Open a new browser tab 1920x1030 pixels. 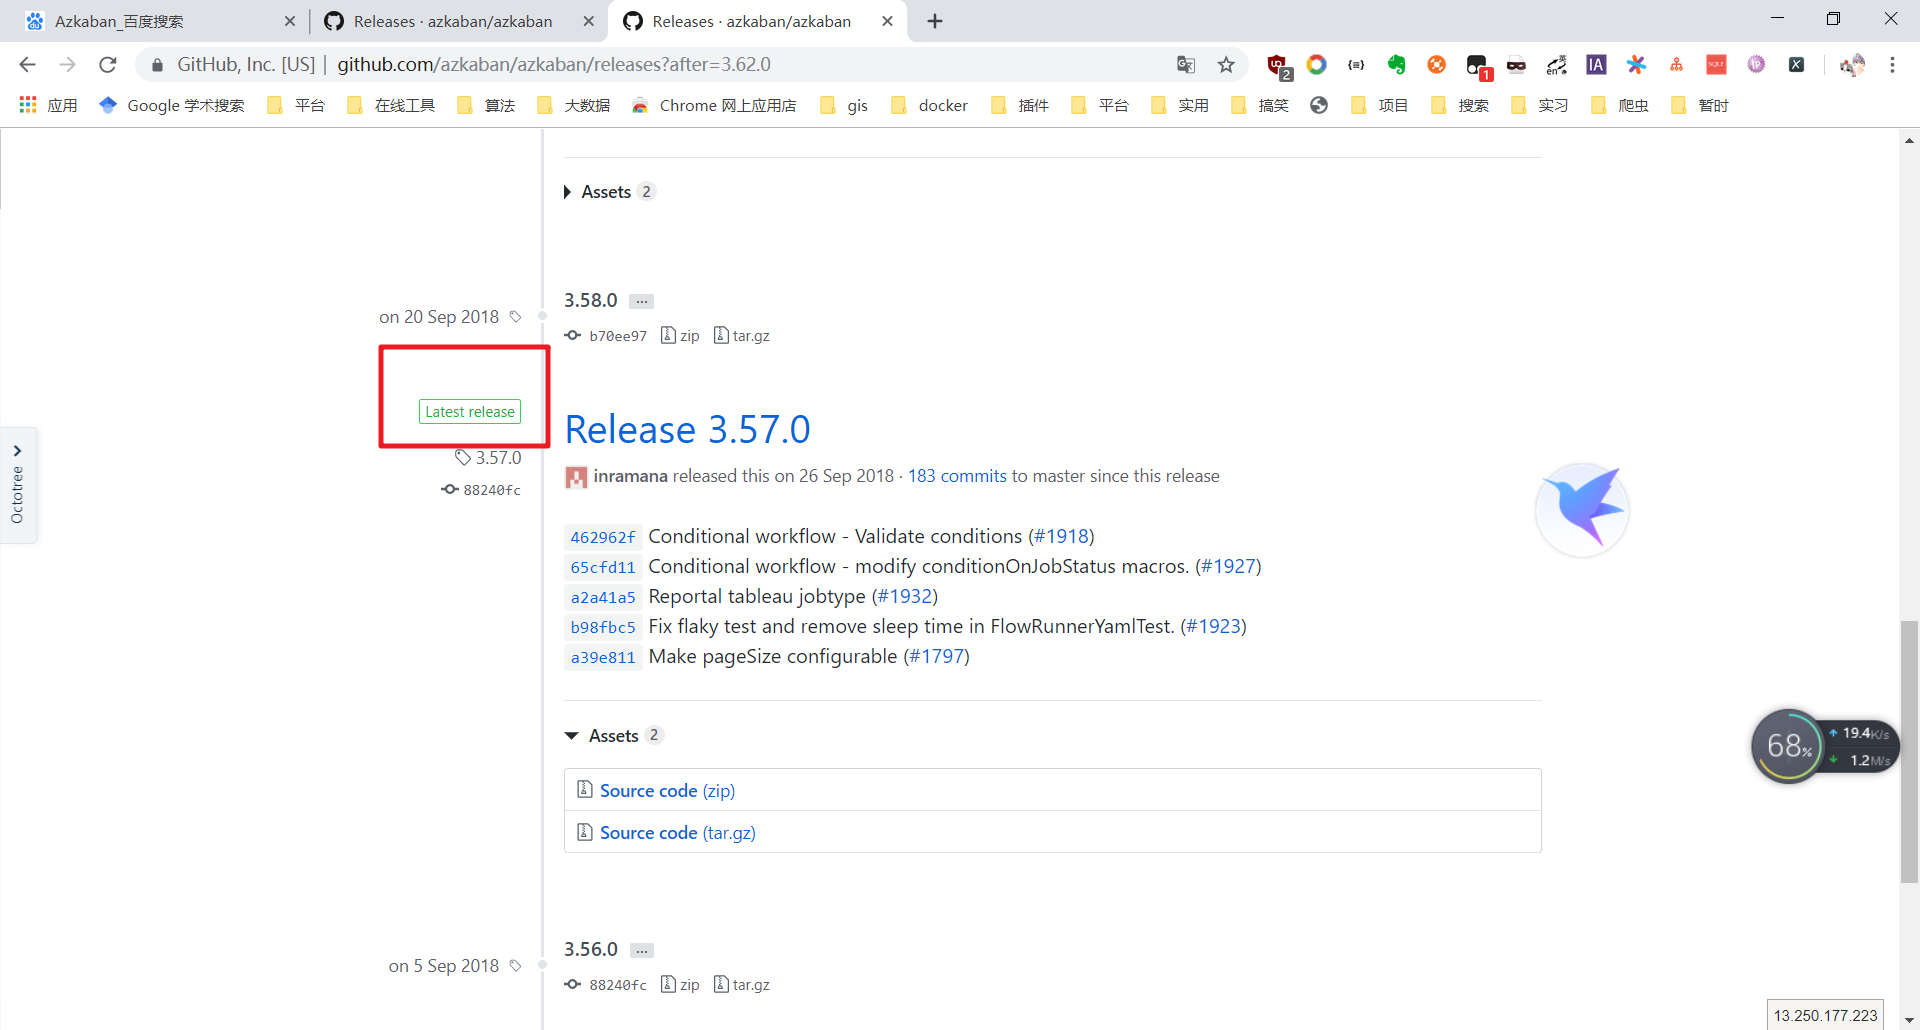coord(935,21)
